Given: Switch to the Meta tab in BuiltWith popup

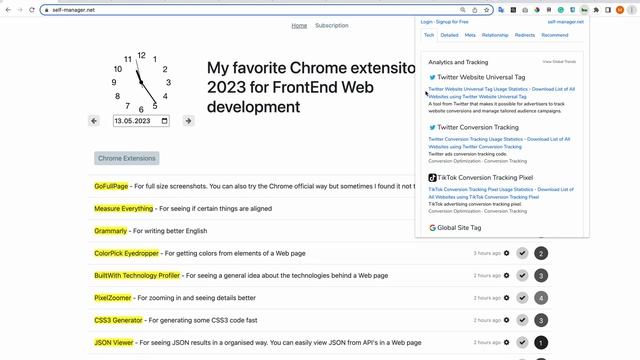Looking at the screenshot, I should tap(470, 35).
